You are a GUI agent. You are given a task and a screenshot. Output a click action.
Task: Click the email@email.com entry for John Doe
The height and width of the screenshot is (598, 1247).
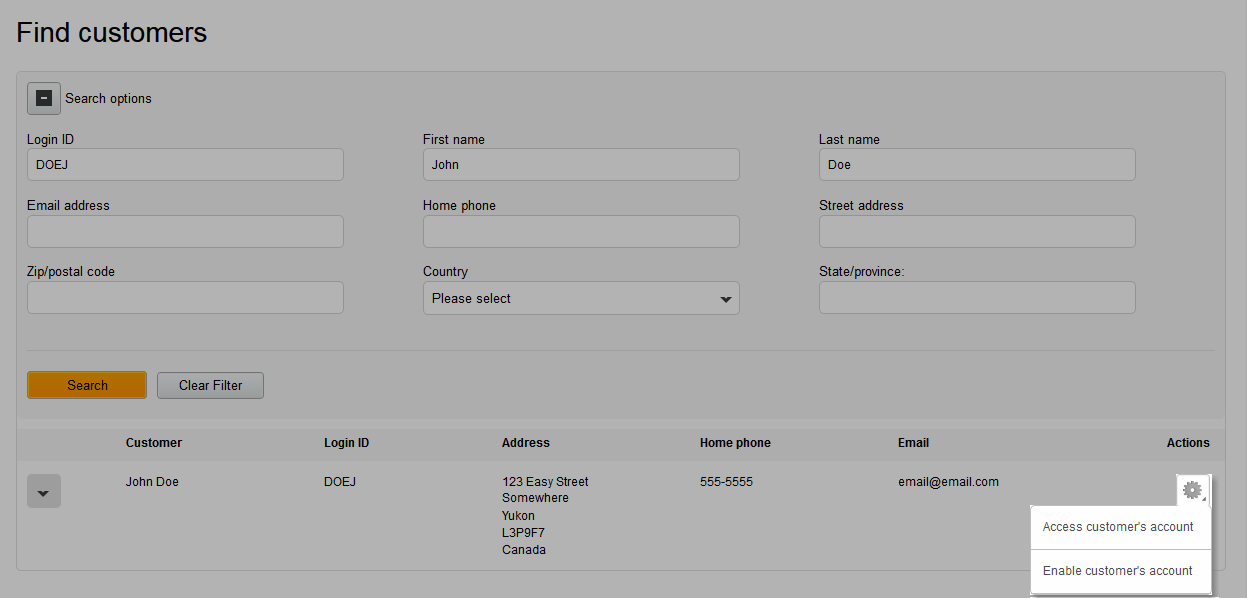point(948,481)
